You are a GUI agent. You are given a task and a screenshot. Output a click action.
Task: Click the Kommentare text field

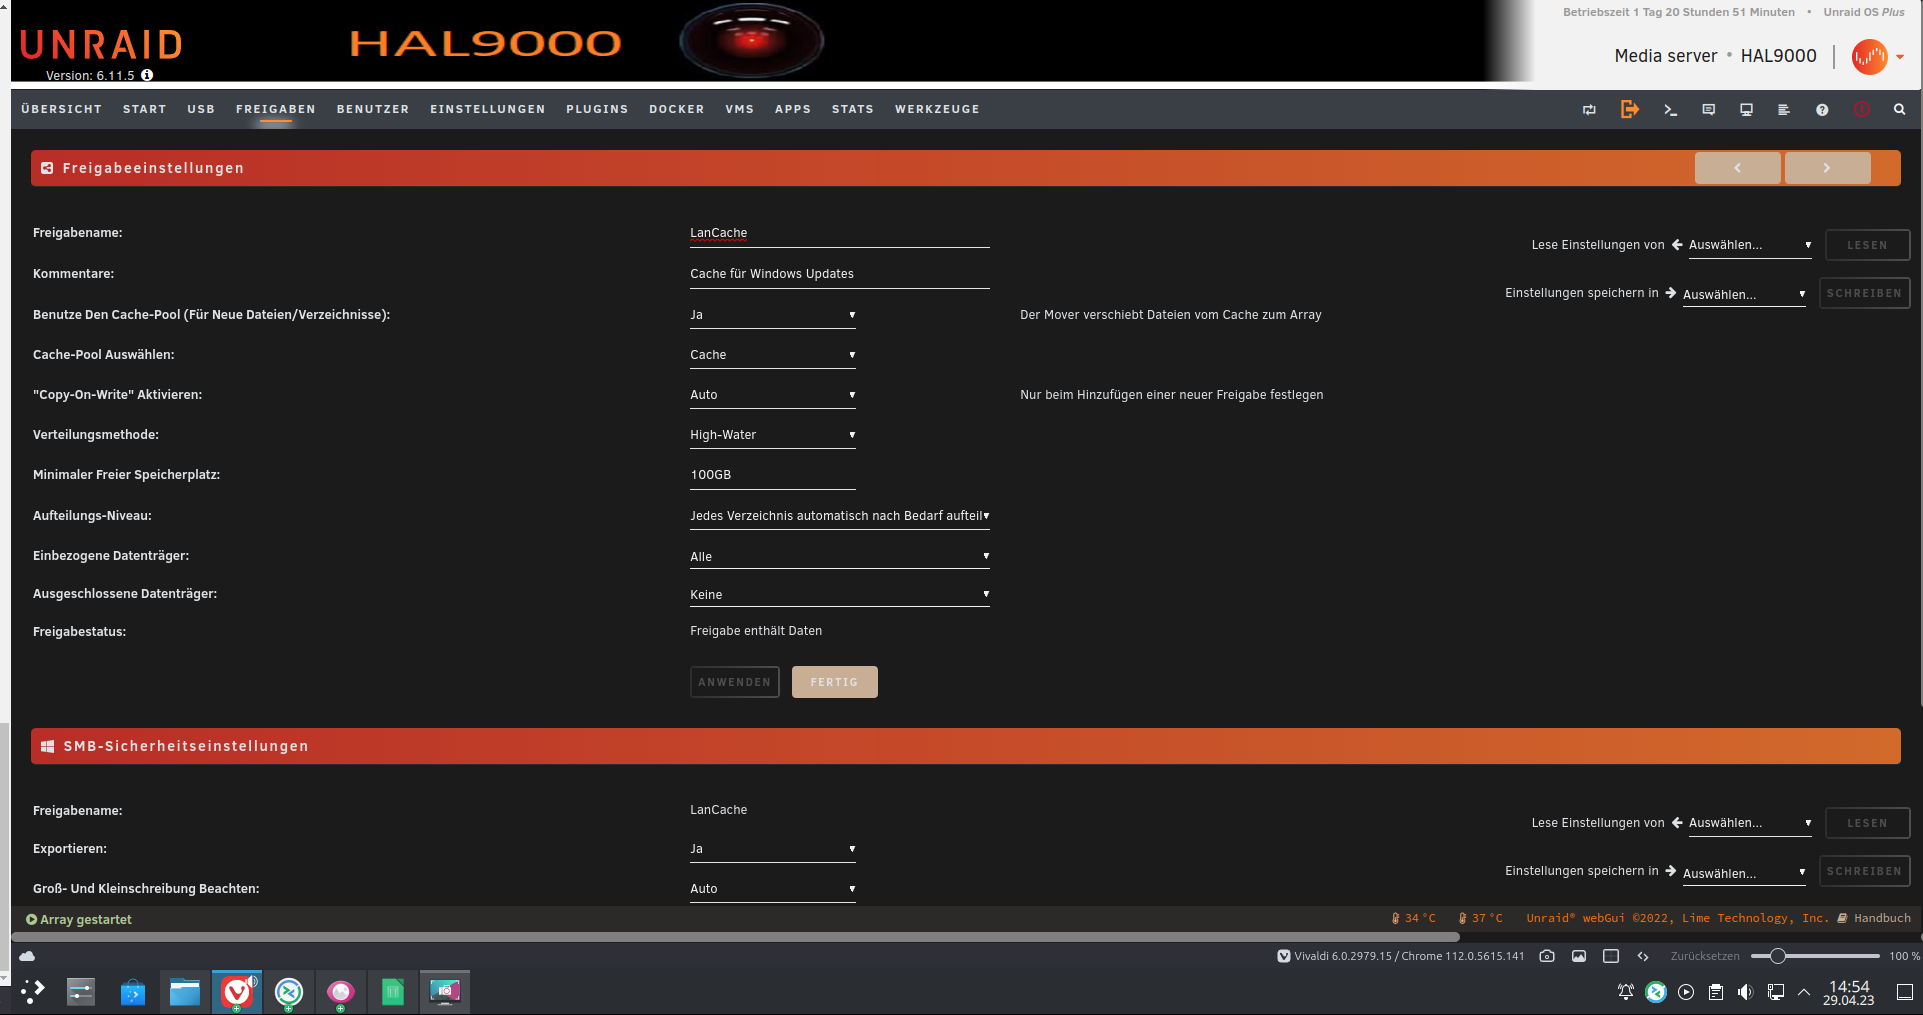pyautogui.click(x=840, y=274)
